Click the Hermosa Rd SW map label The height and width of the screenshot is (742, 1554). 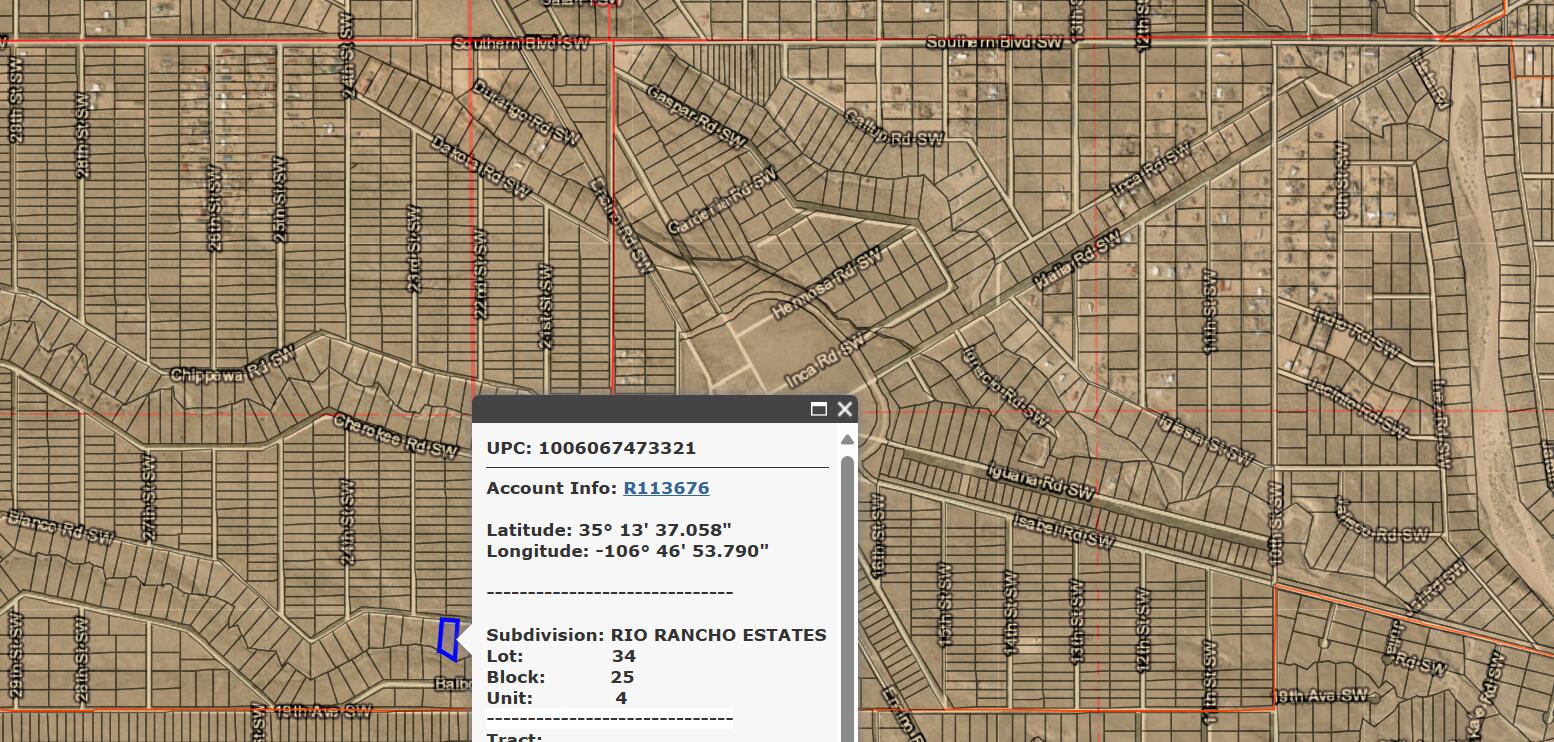tap(826, 284)
